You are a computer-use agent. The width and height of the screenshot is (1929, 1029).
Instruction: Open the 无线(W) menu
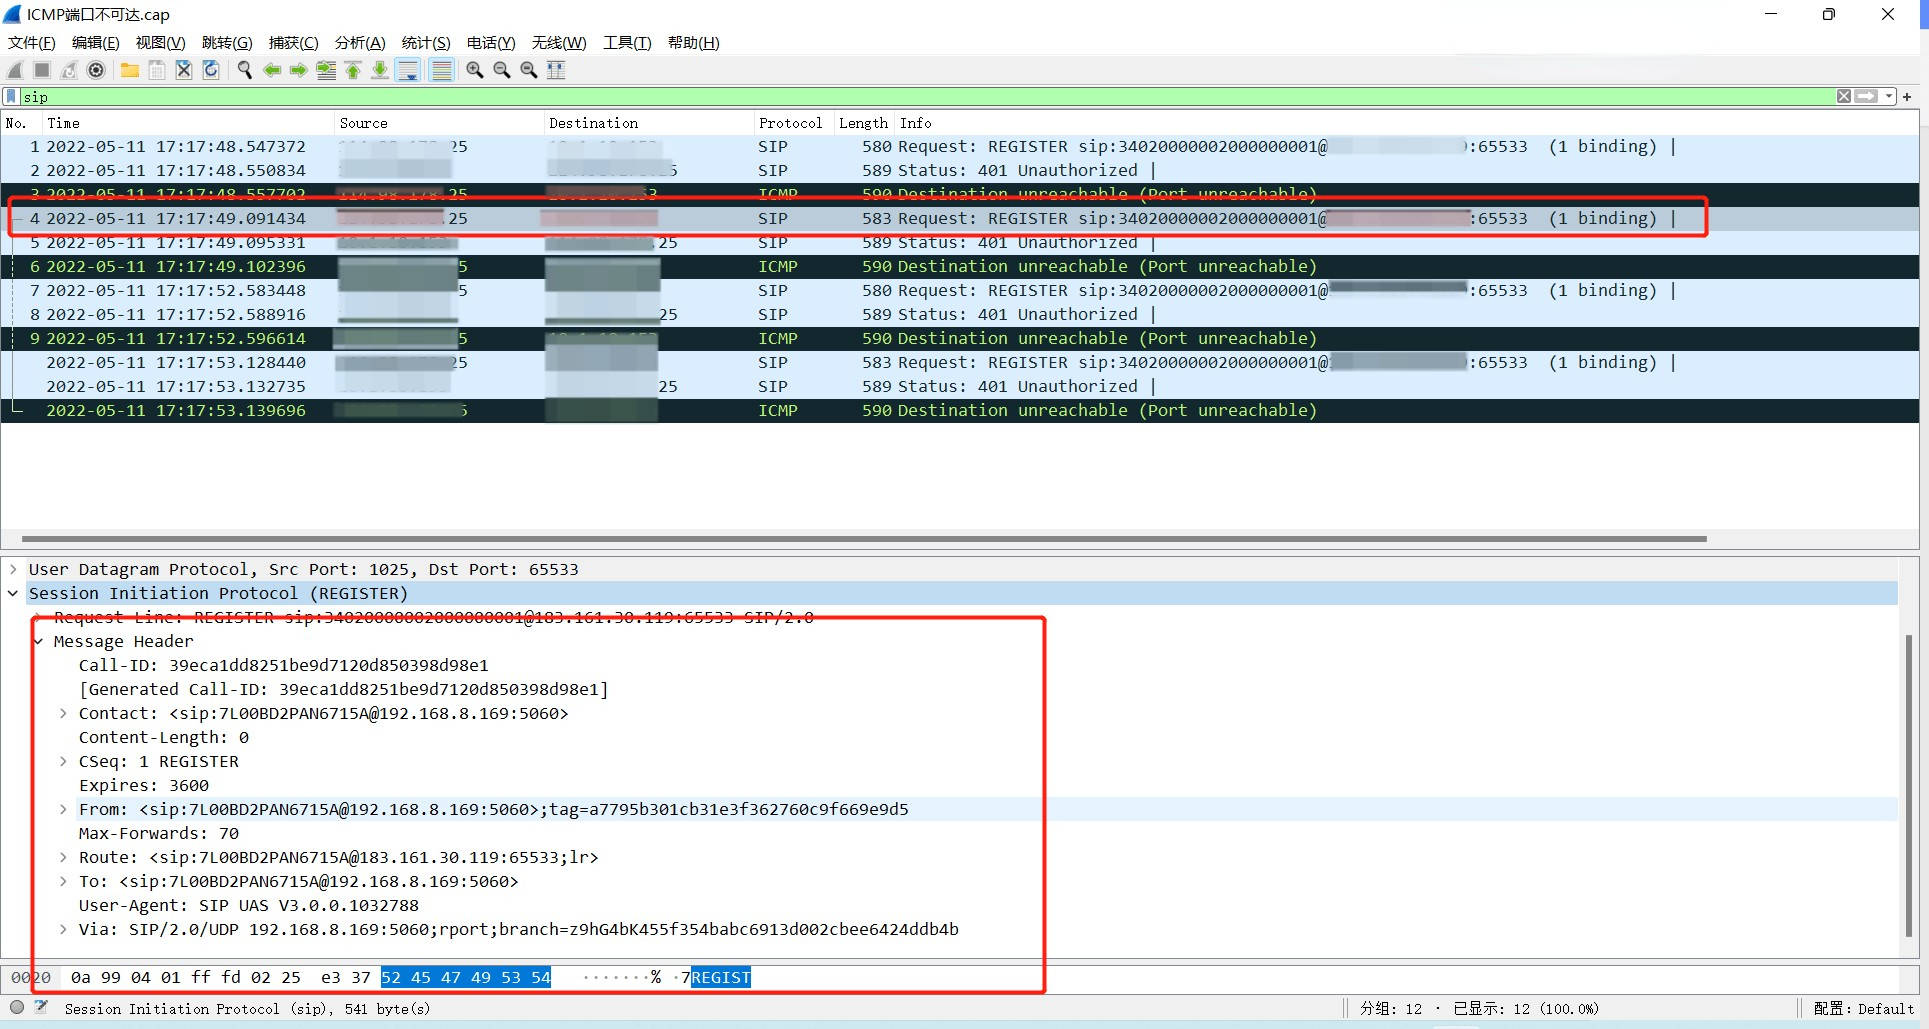pyautogui.click(x=559, y=43)
